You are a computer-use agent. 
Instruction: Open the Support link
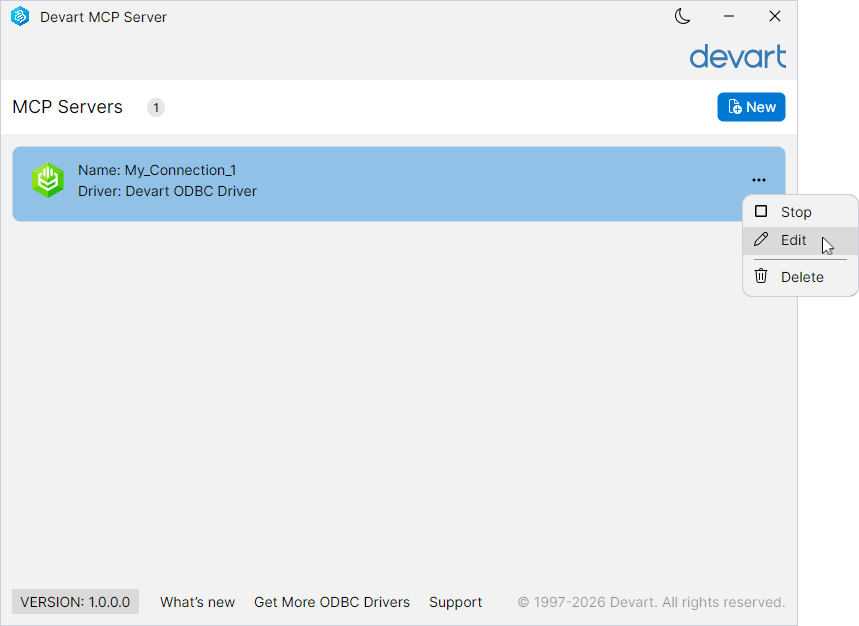coord(455,602)
